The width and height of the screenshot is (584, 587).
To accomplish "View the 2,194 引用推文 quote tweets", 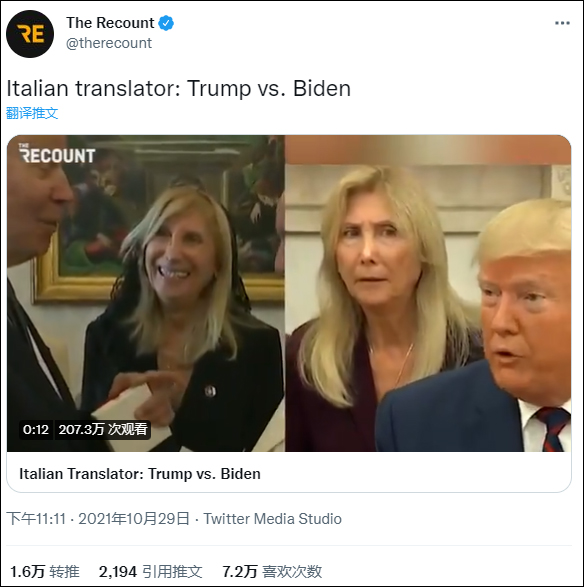I will click(x=150, y=572).
